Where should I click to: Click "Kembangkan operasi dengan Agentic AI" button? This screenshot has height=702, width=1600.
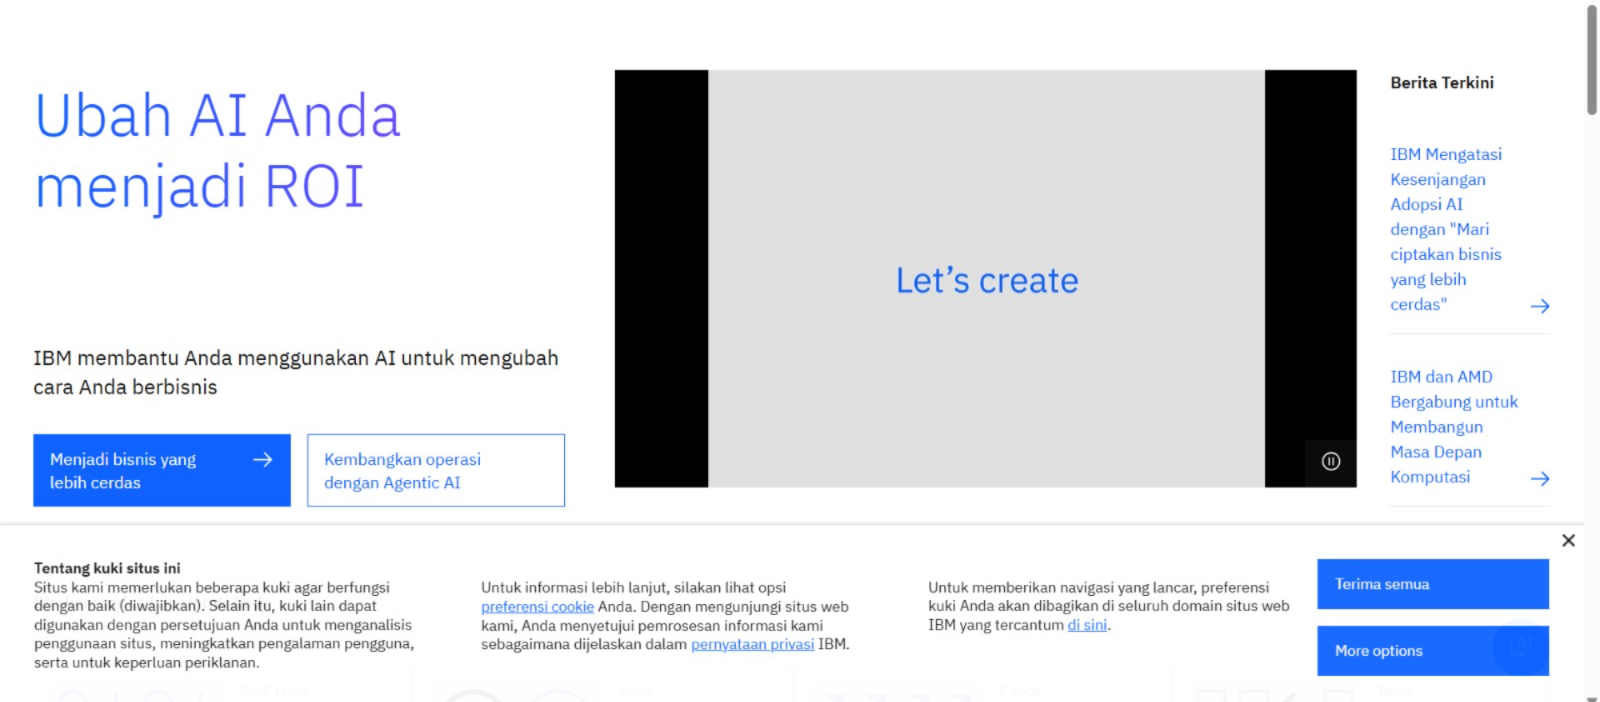435,471
